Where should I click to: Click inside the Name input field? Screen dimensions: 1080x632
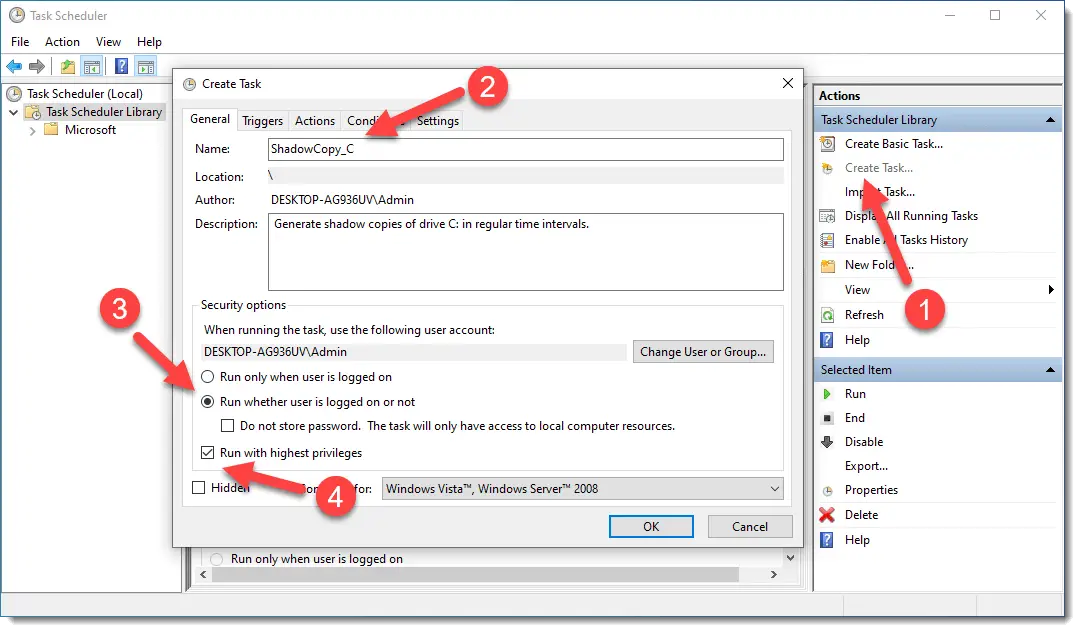[x=450, y=148]
